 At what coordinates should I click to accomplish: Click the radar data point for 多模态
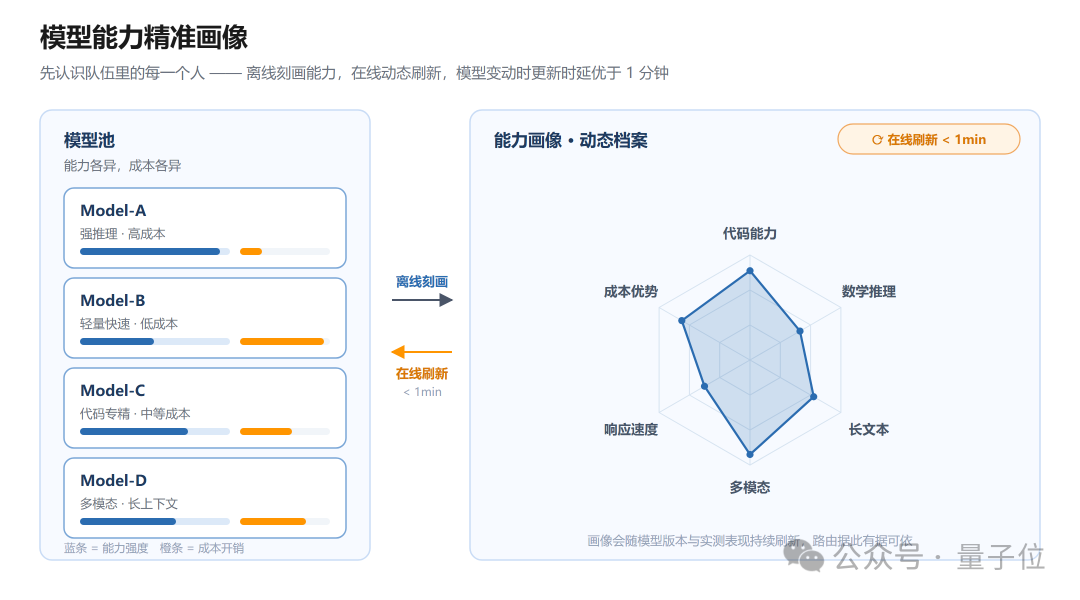pyautogui.click(x=750, y=454)
